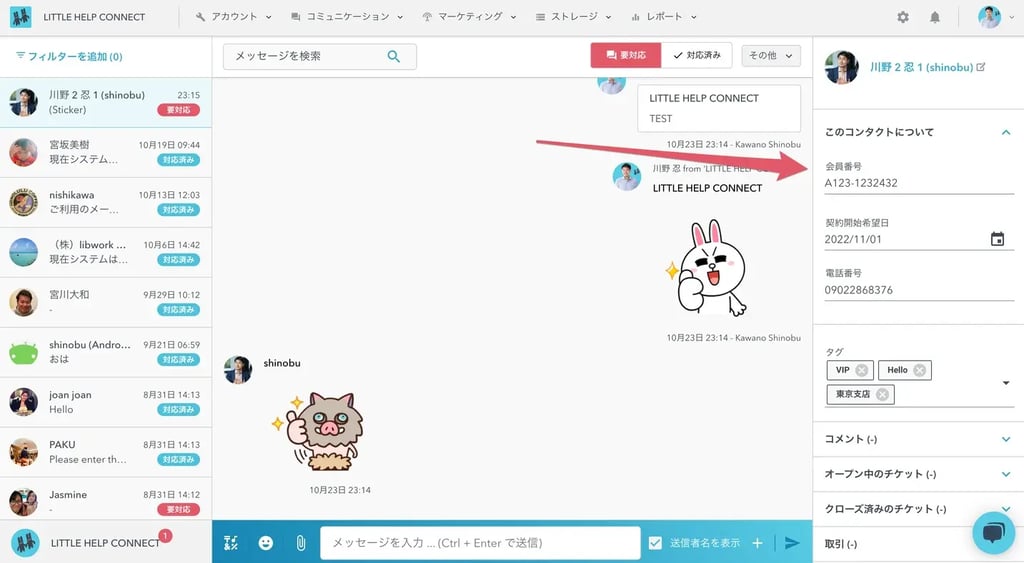The width and height of the screenshot is (1024, 563).
Task: Set the conversation status to 要対応
Action: (x=625, y=56)
